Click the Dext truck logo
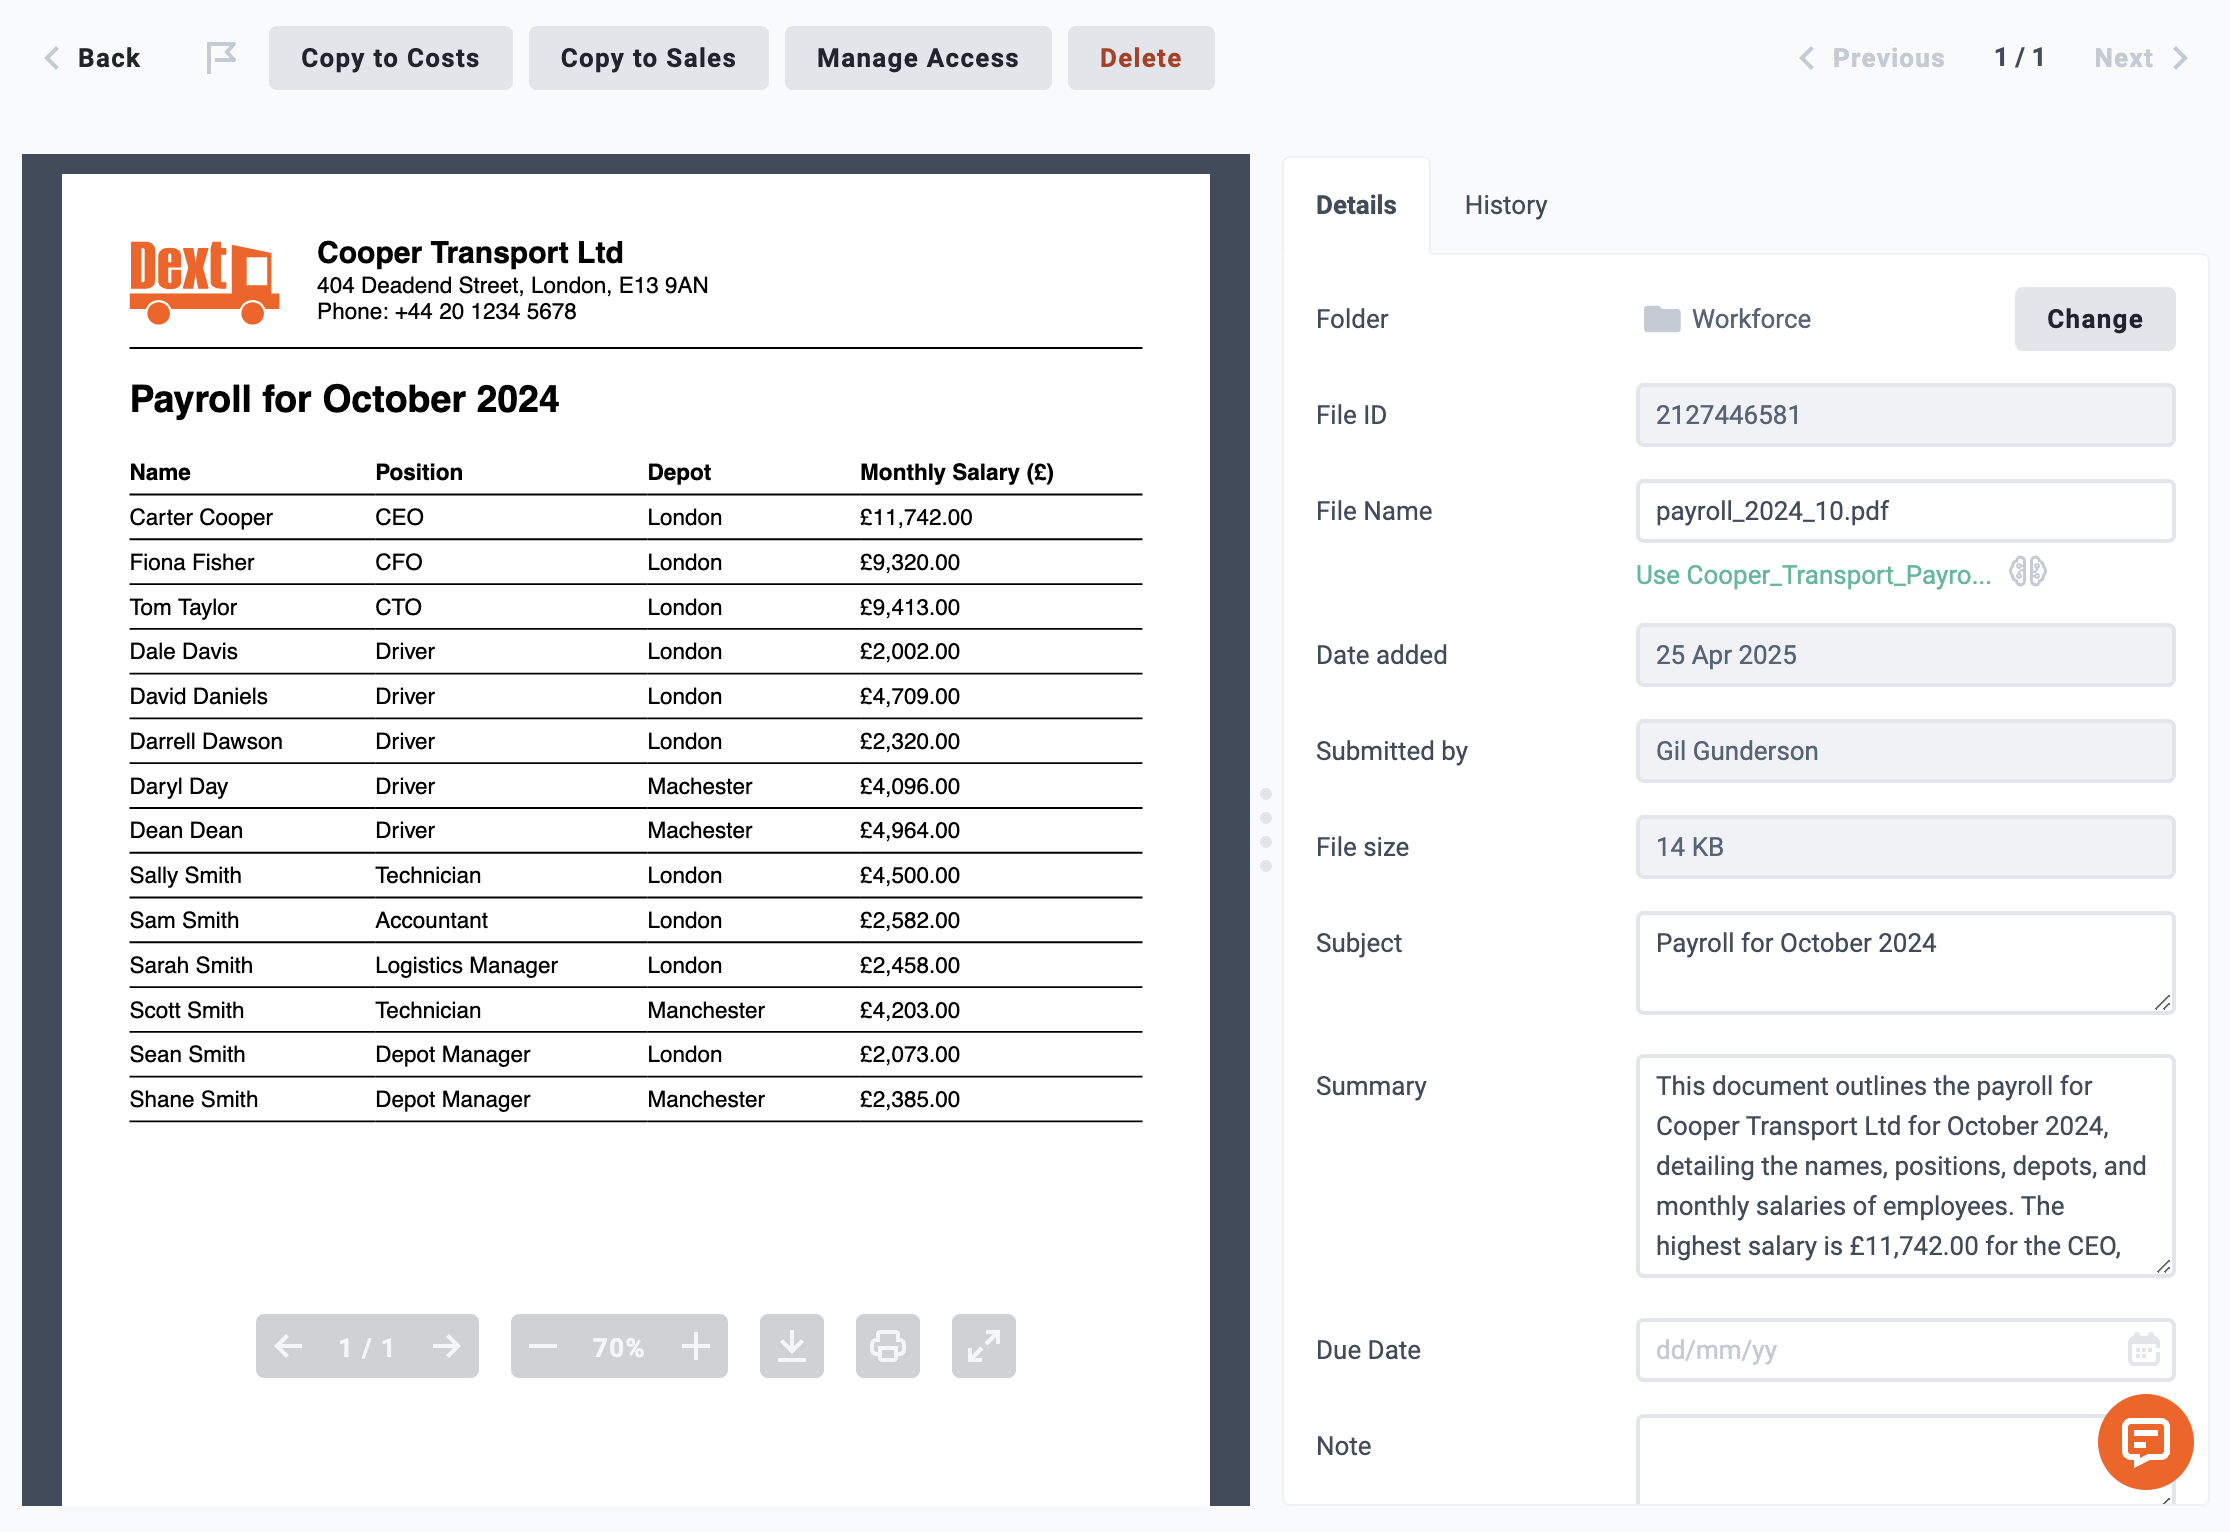The height and width of the screenshot is (1532, 2230). [x=204, y=282]
